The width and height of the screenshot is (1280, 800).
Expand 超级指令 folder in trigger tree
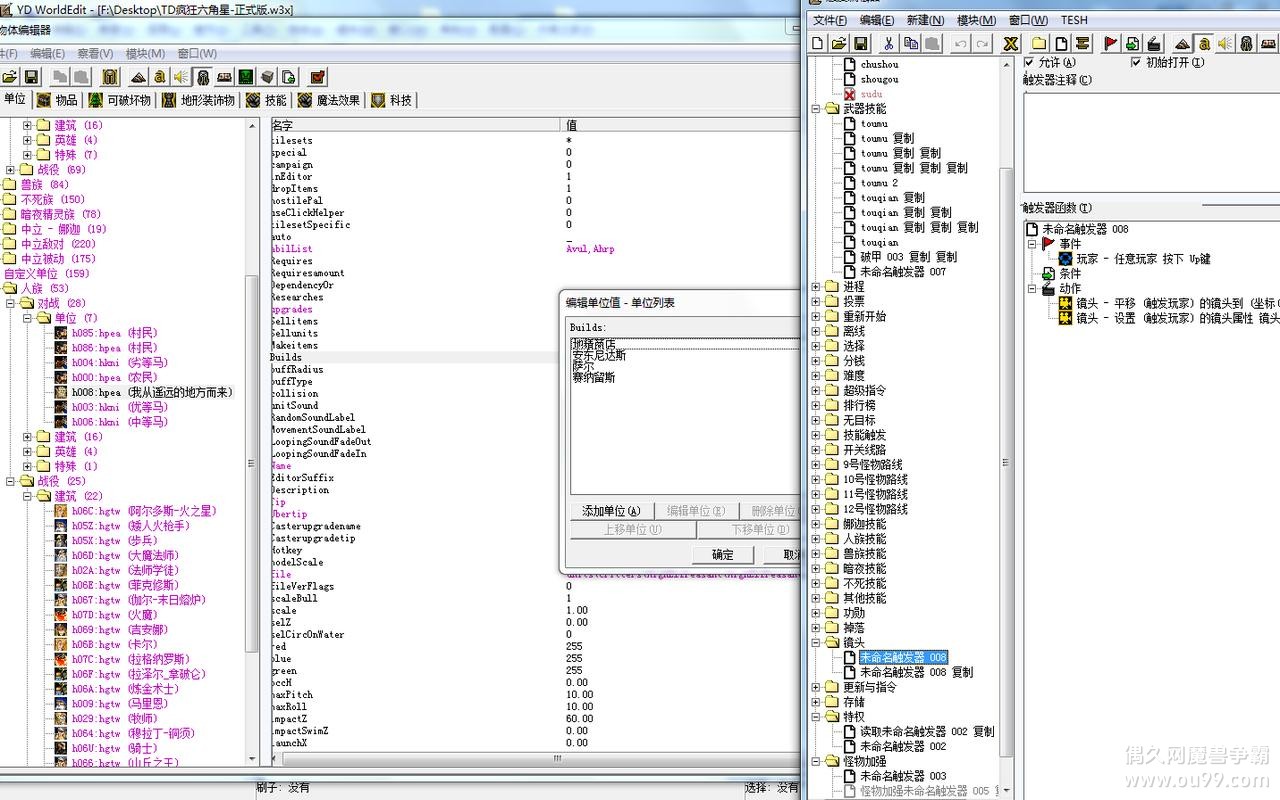(816, 391)
